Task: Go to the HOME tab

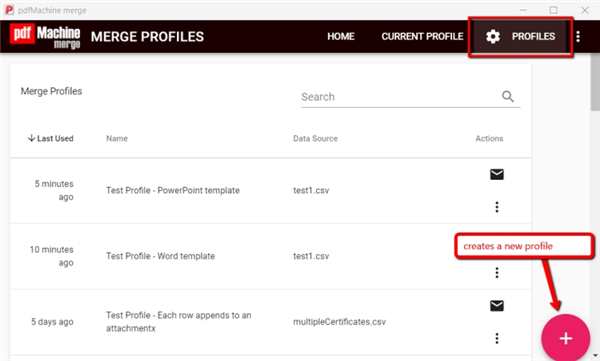Action: click(x=341, y=36)
